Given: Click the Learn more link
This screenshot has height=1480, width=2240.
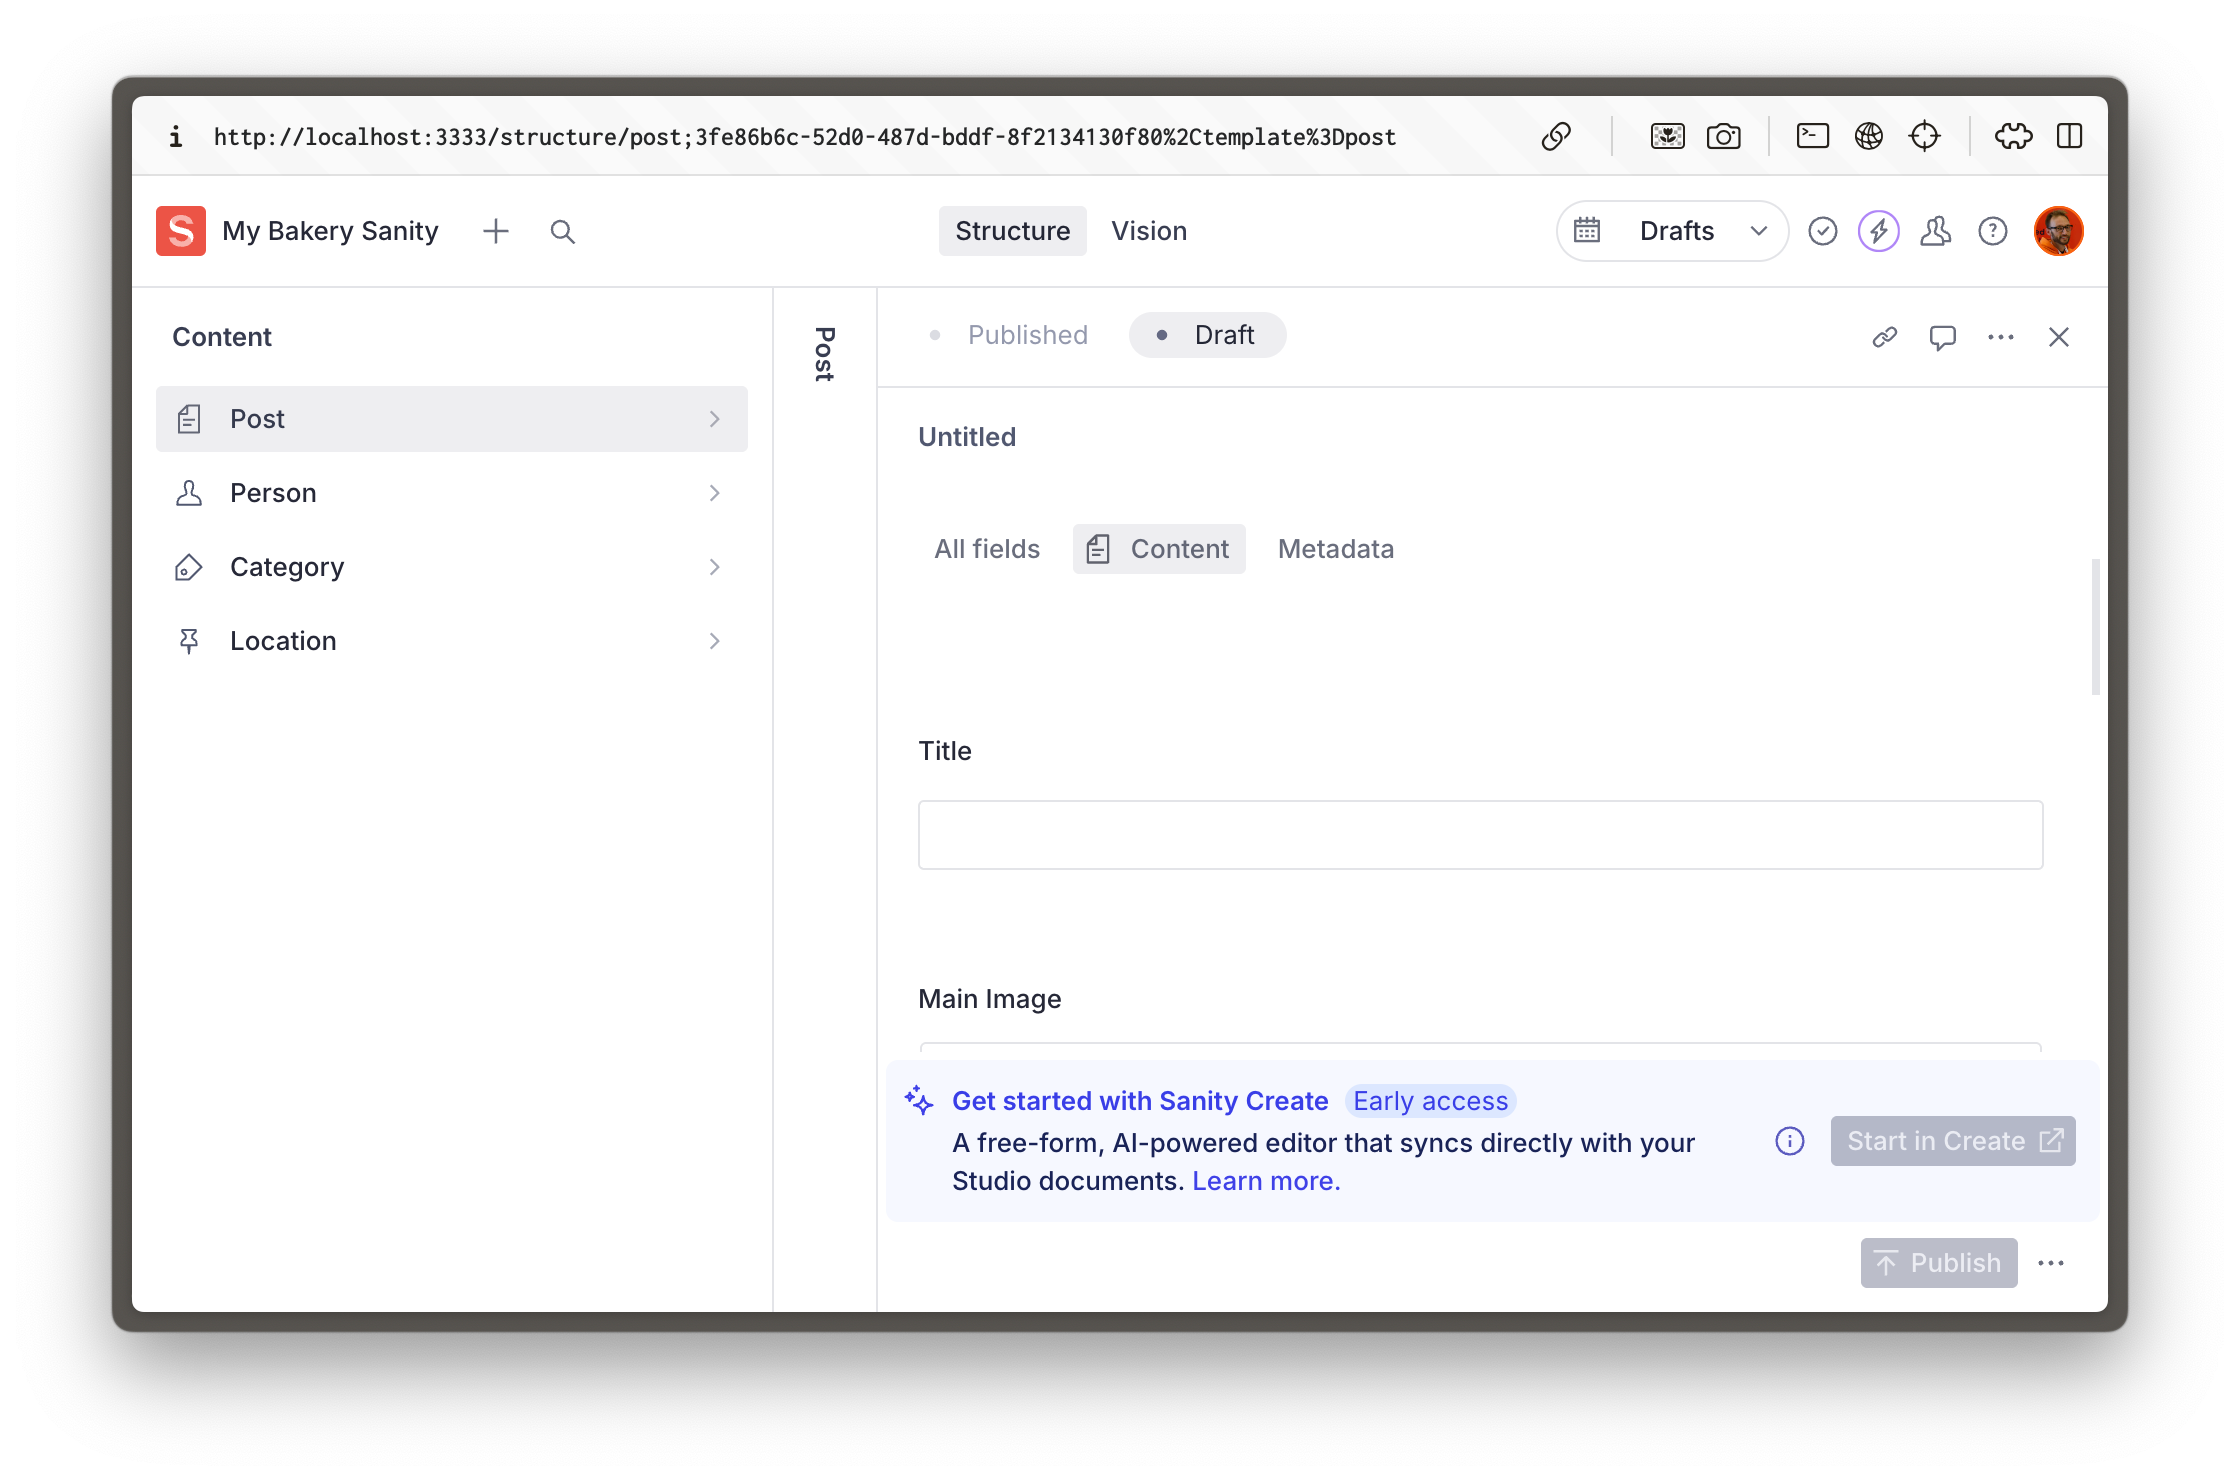Looking at the screenshot, I should pos(1265,1181).
